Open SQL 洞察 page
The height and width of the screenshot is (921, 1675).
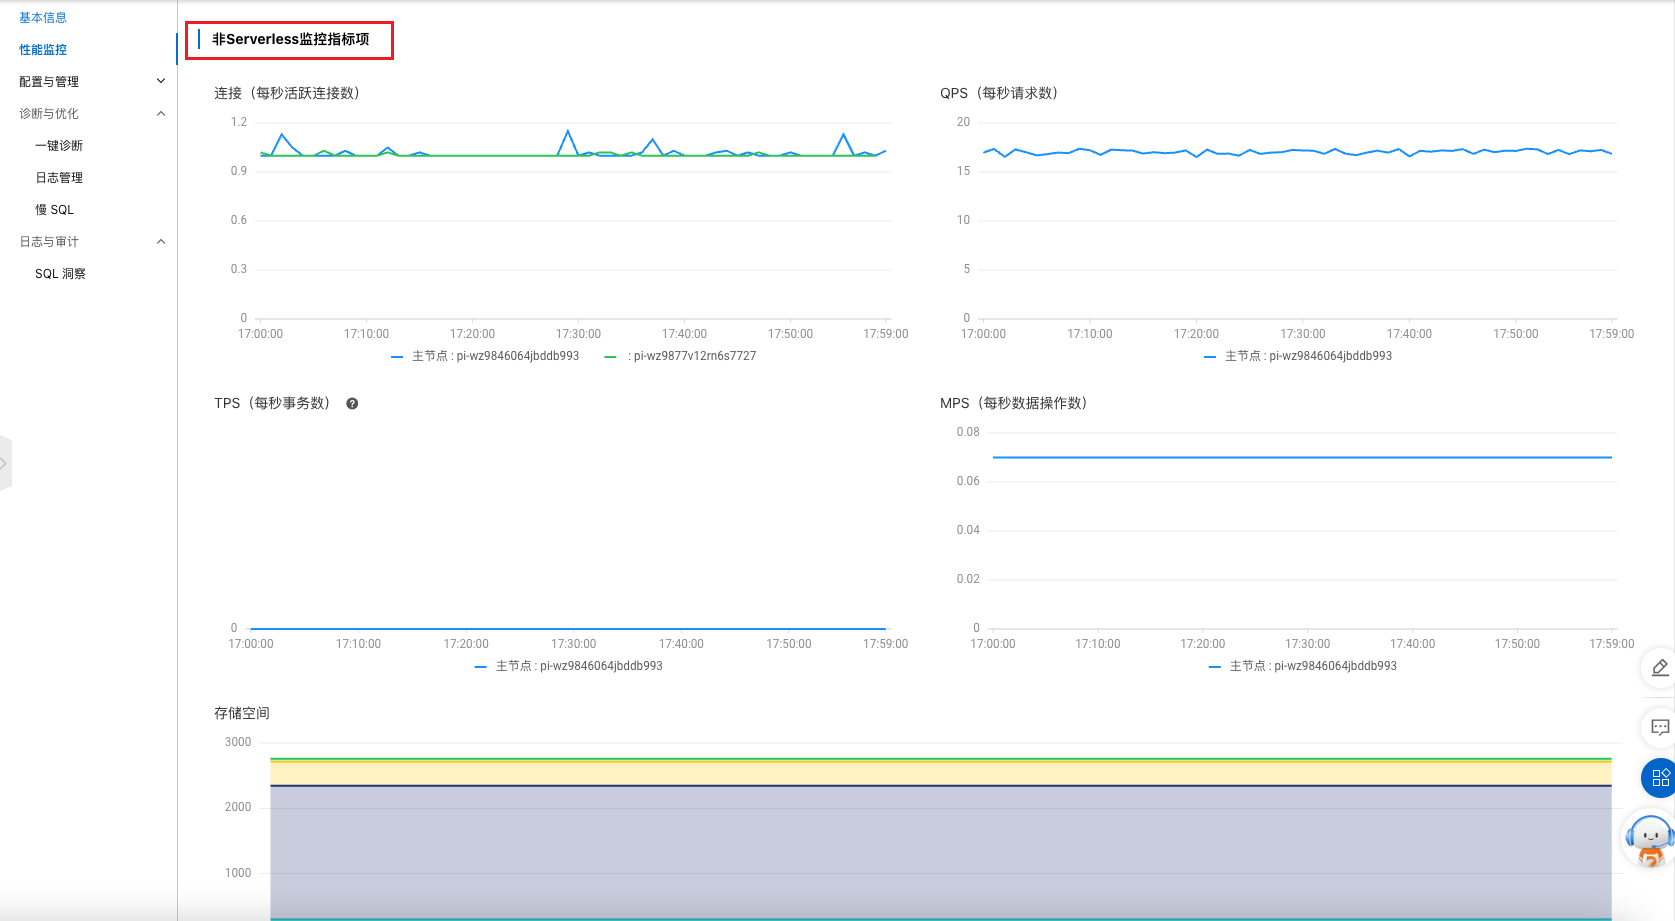(60, 274)
